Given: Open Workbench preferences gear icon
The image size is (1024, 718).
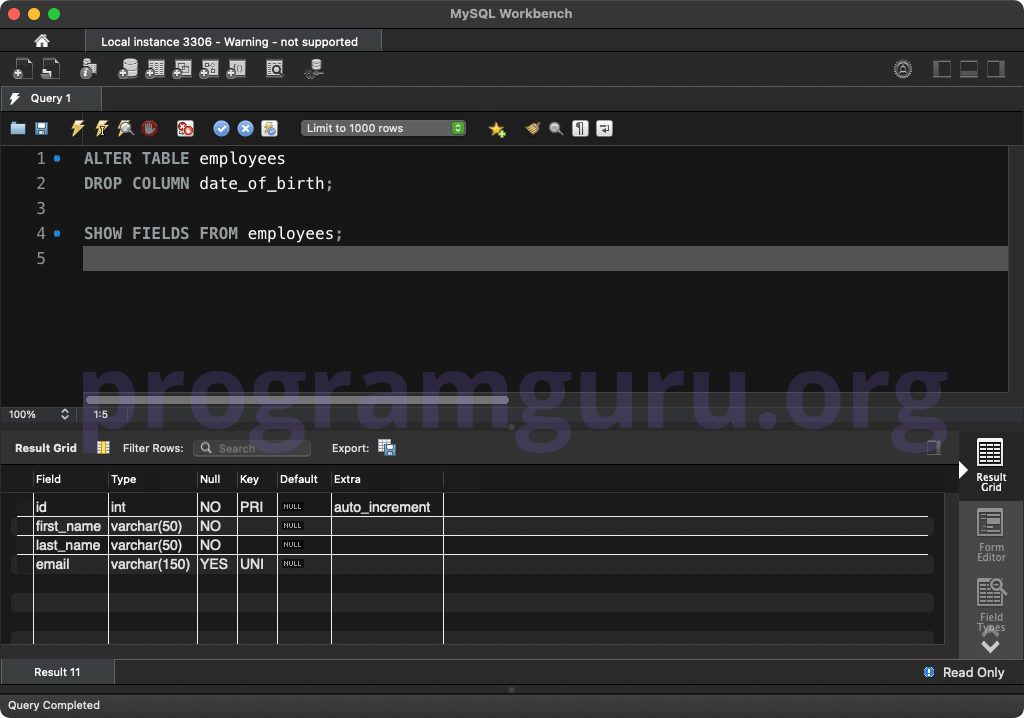Looking at the screenshot, I should pyautogui.click(x=903, y=69).
